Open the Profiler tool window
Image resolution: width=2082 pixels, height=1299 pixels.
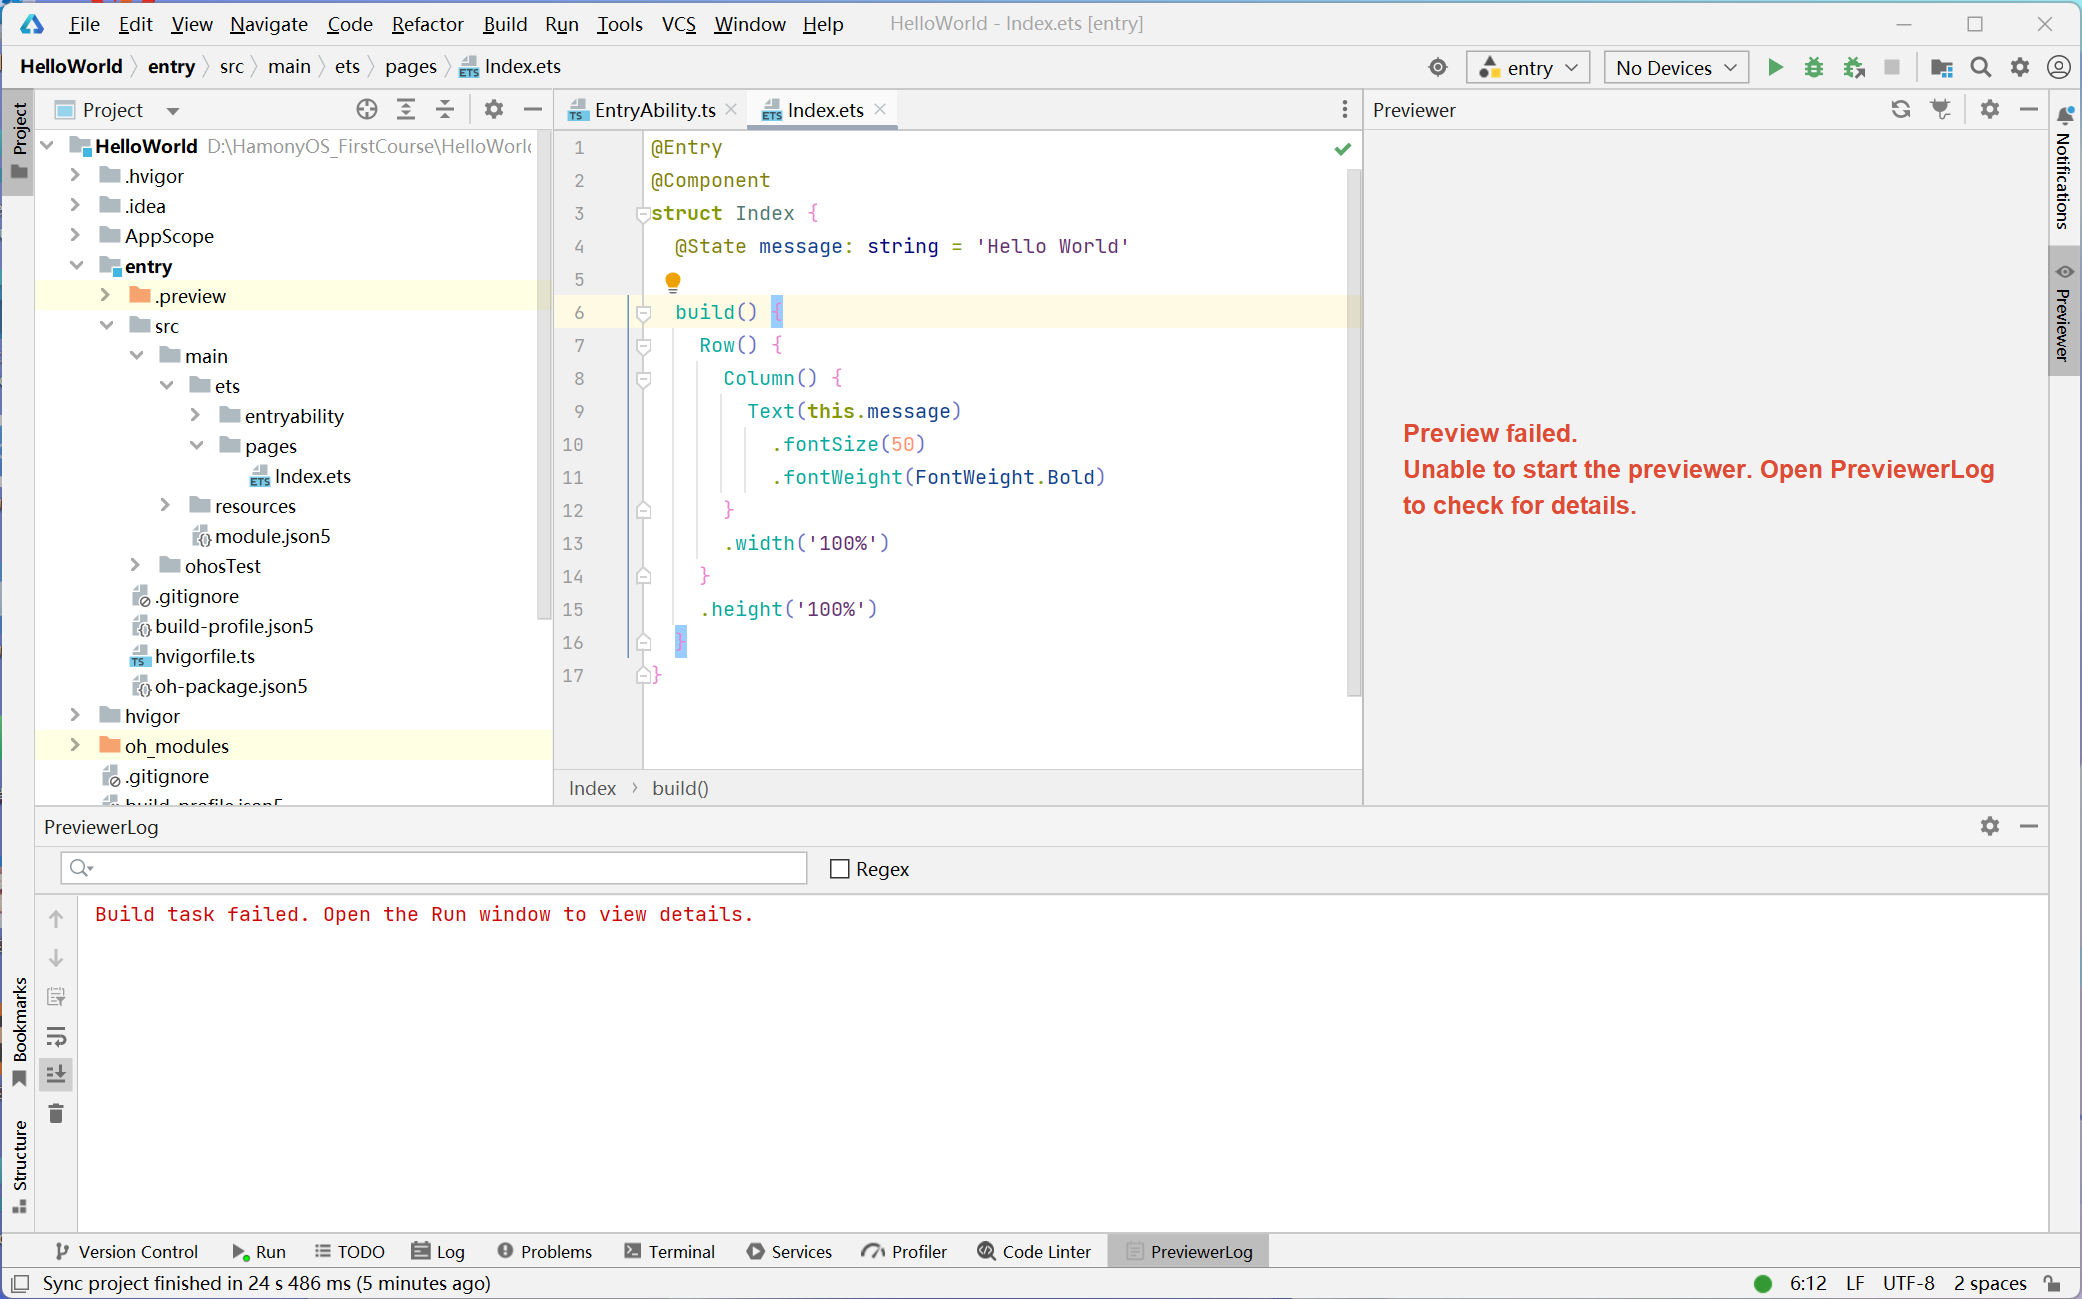pos(904,1251)
